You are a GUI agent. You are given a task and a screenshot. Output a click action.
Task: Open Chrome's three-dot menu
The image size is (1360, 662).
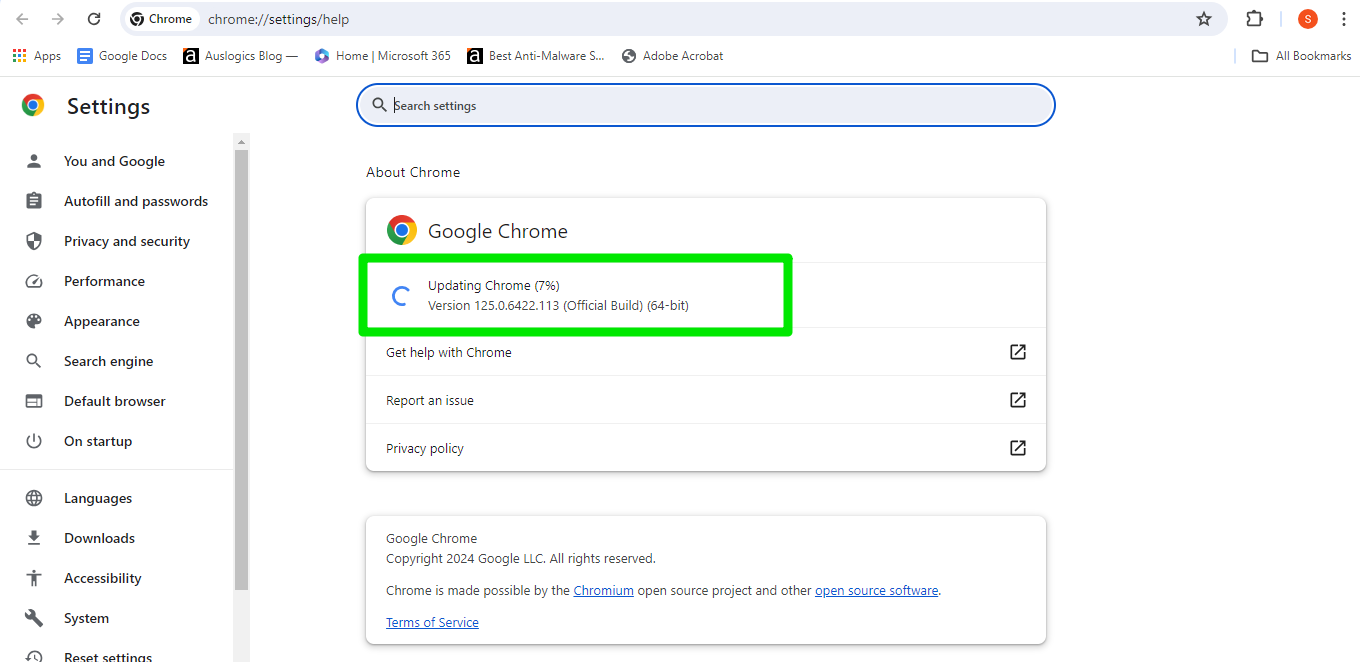(x=1343, y=19)
